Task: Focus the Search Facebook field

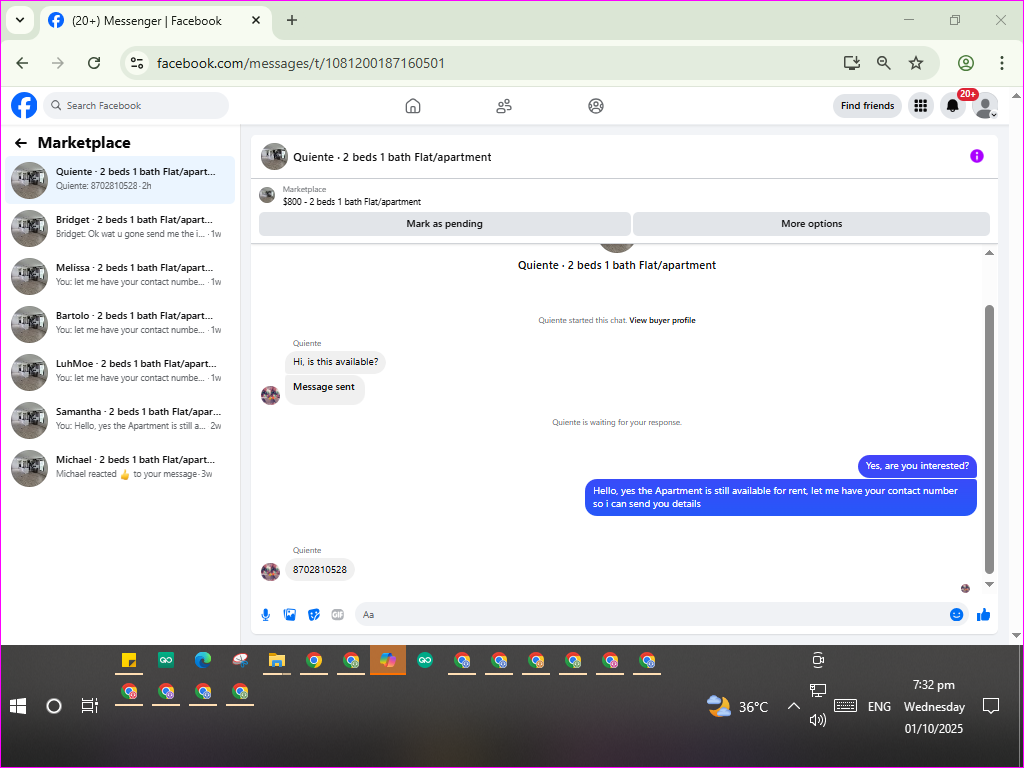Action: pyautogui.click(x=136, y=106)
